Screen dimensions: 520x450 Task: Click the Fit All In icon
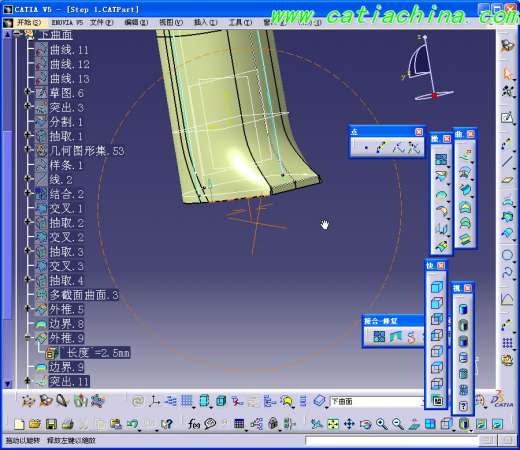click(x=333, y=424)
